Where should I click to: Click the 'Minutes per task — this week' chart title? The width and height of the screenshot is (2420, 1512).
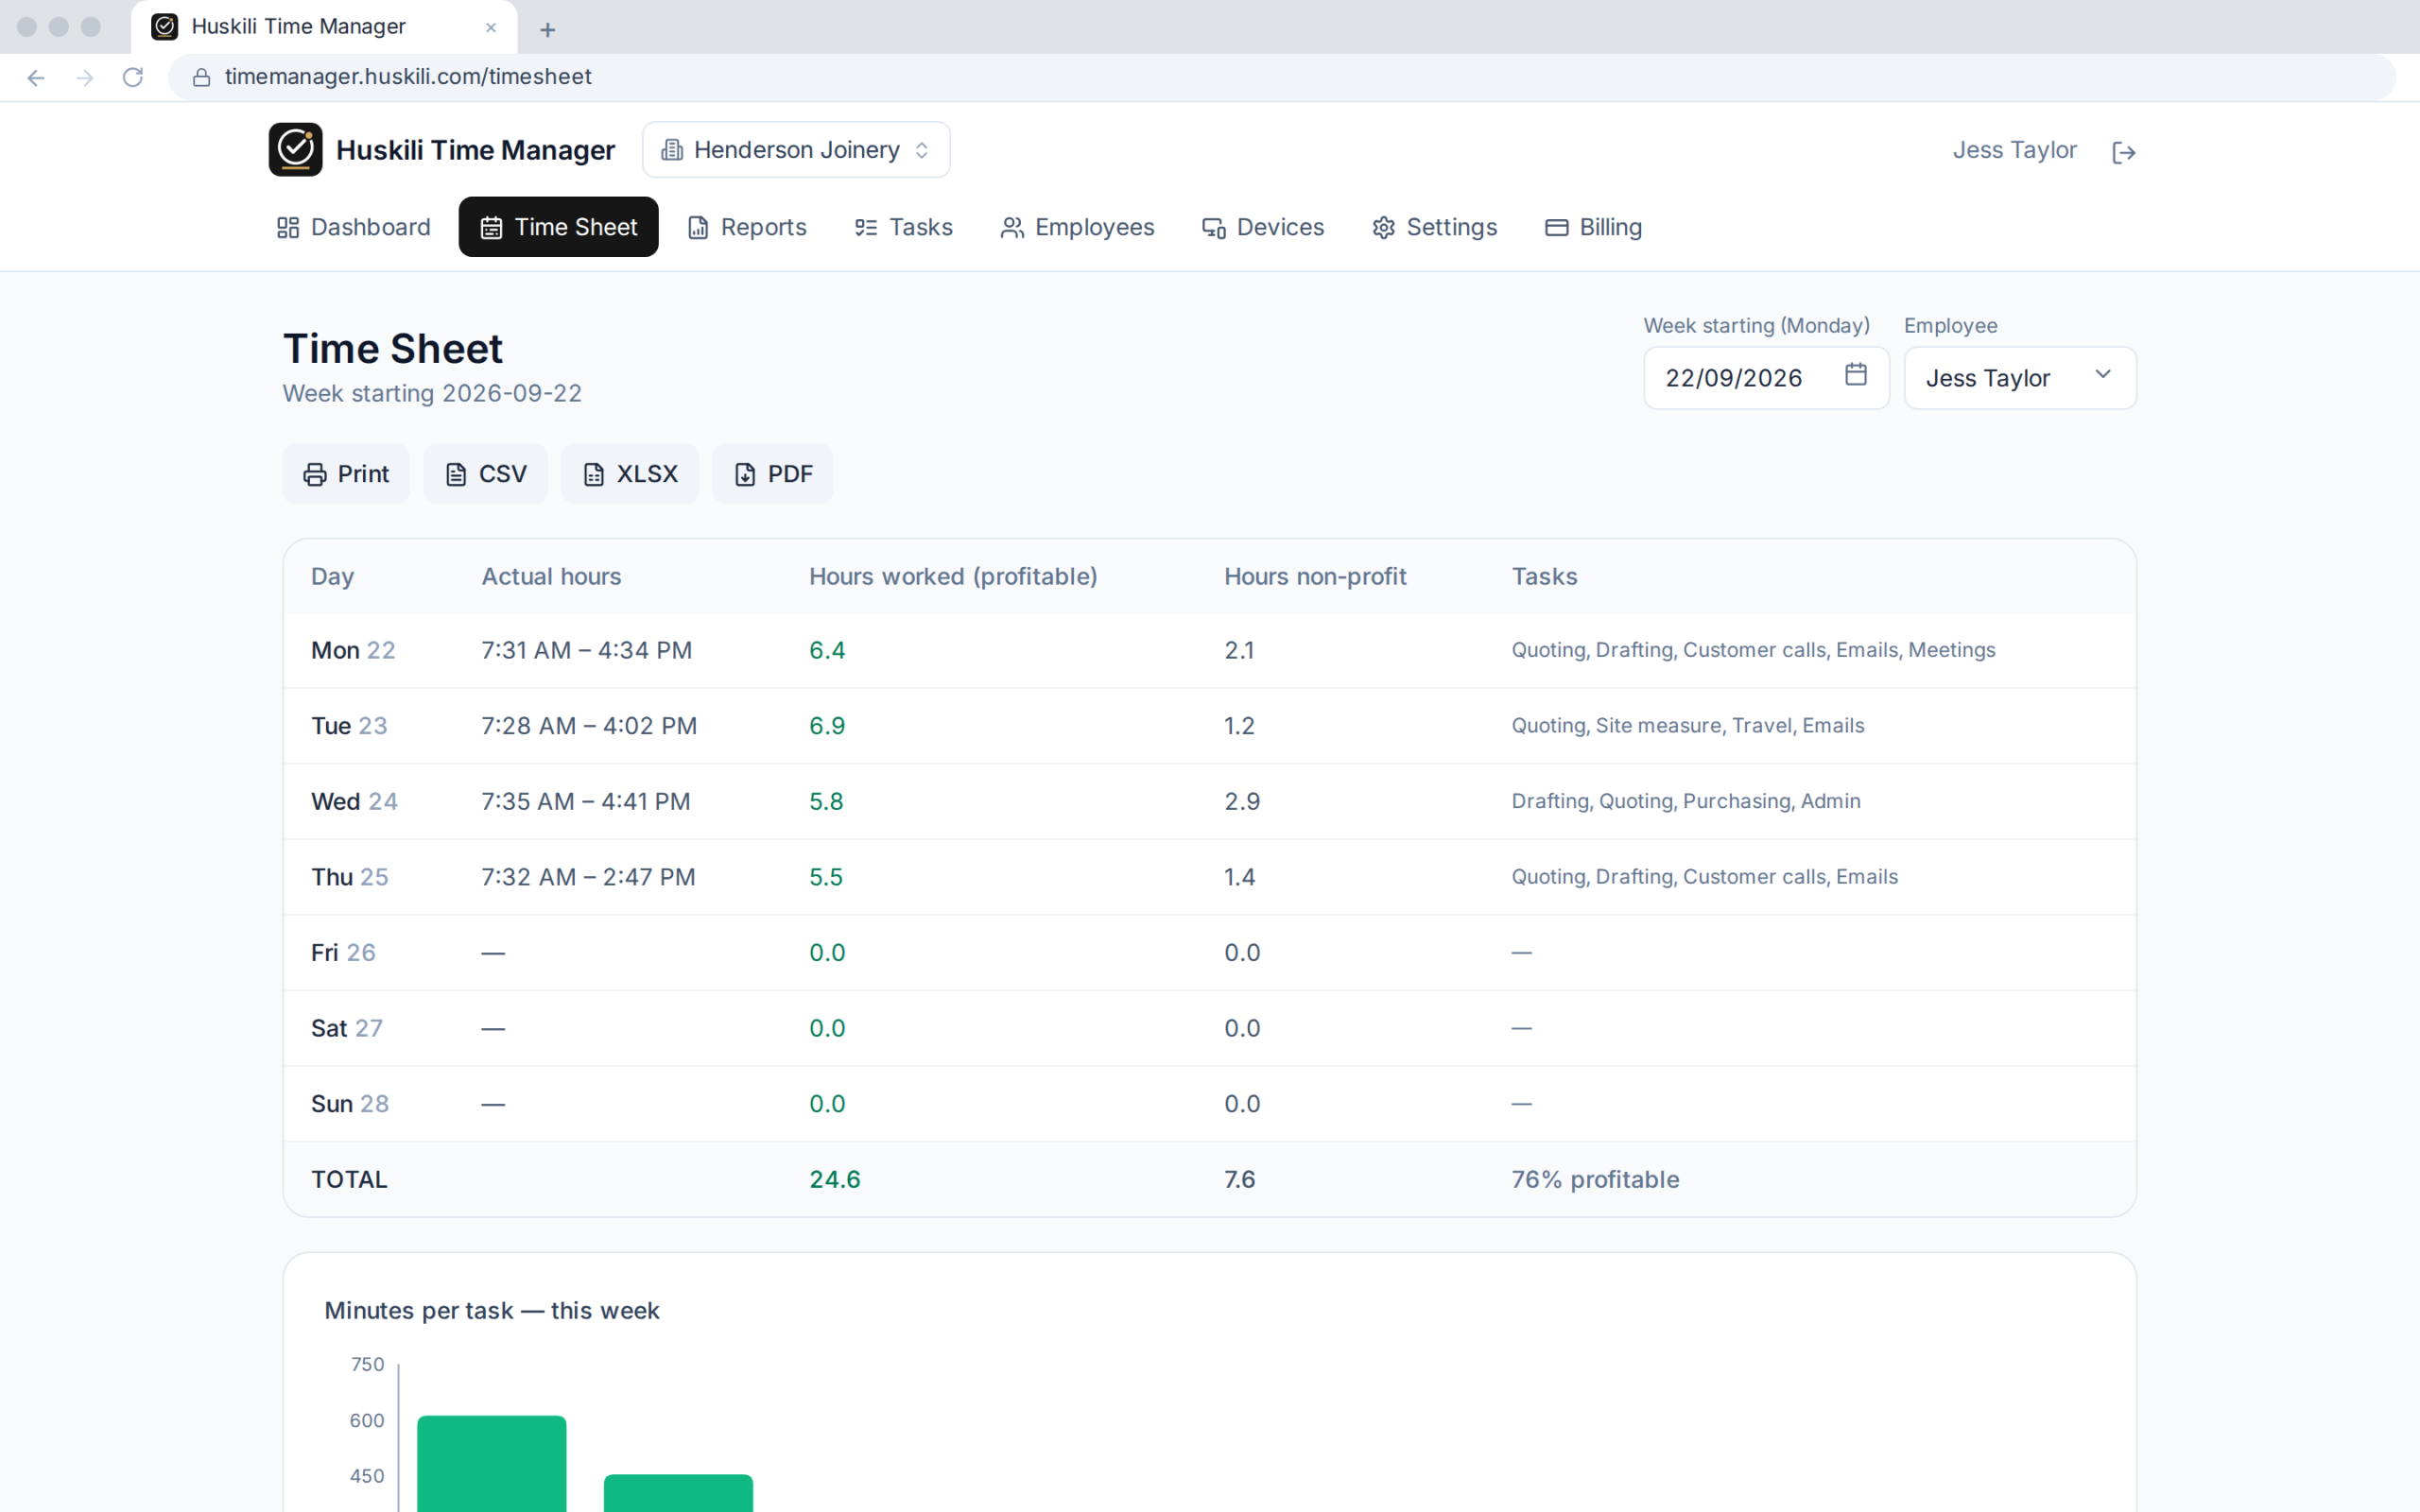492,1311
